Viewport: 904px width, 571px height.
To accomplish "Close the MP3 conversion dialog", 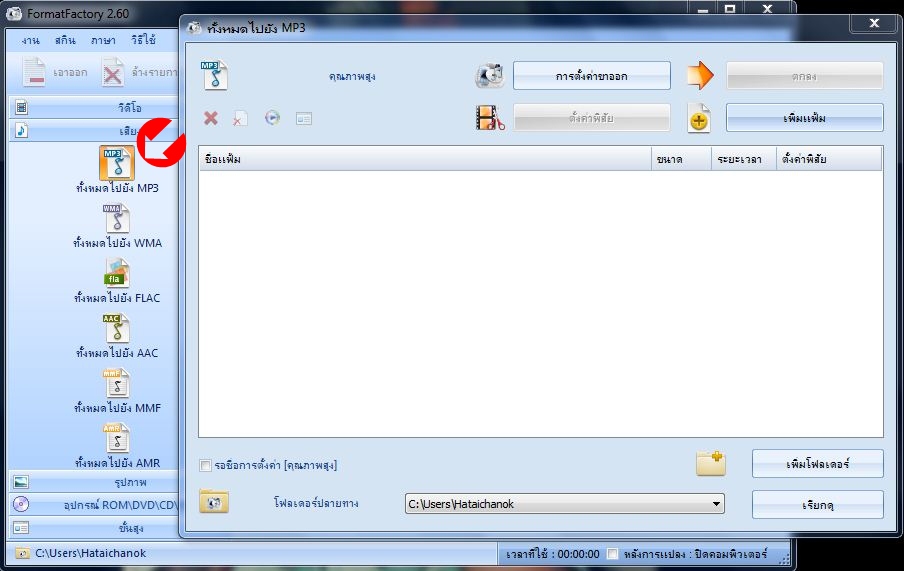I will pos(874,23).
